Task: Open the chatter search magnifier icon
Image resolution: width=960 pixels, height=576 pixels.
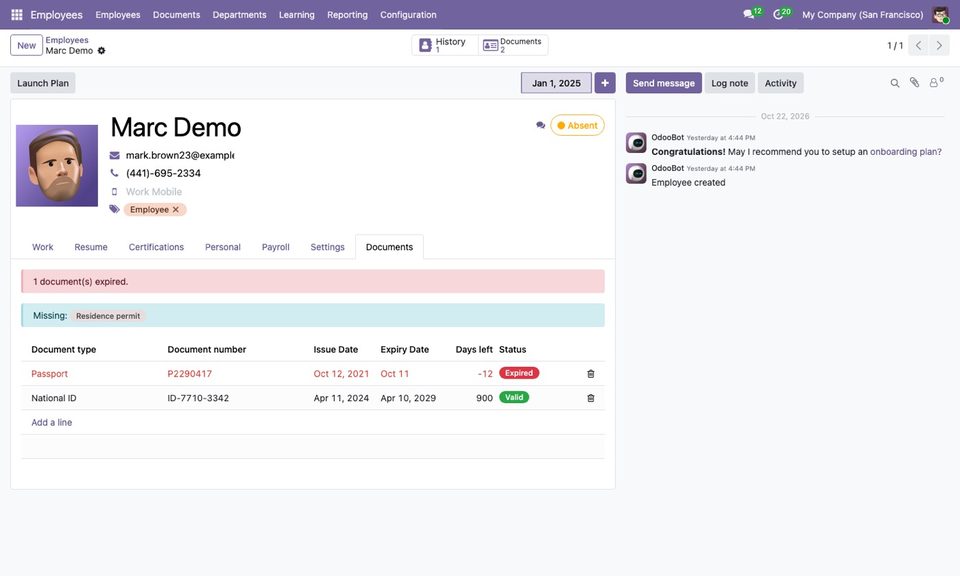Action: 894,83
